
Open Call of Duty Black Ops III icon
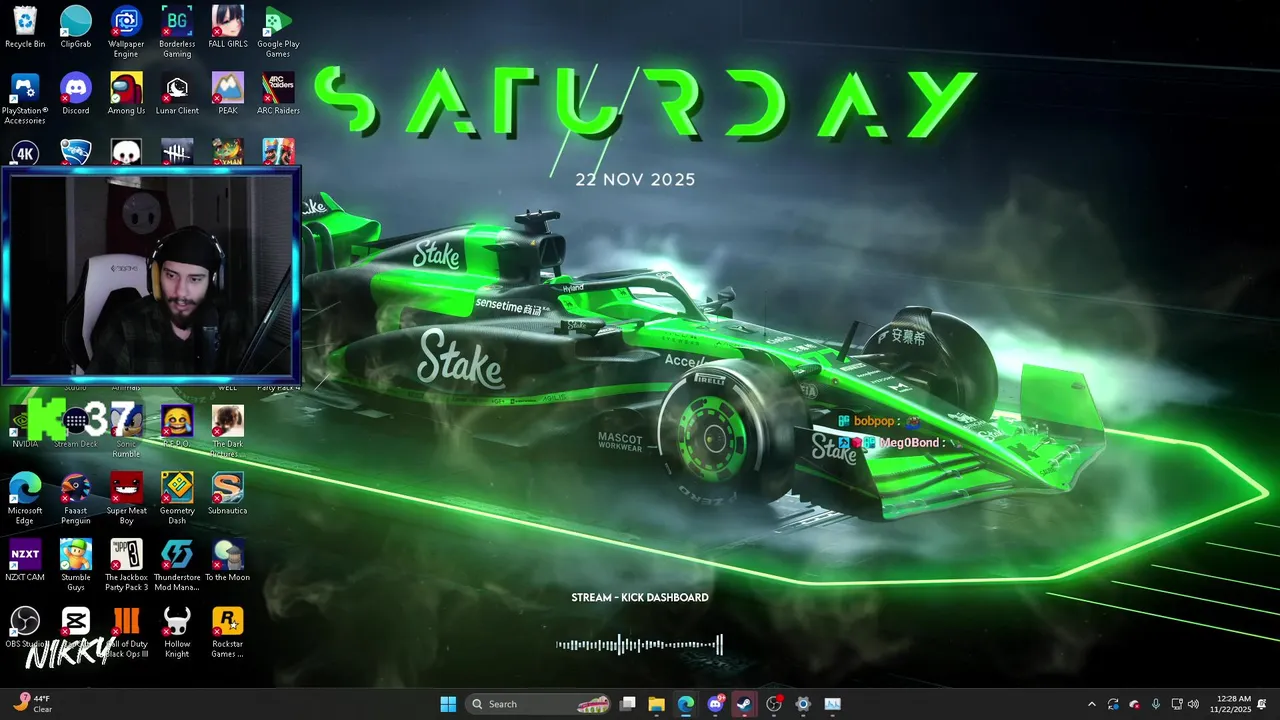pyautogui.click(x=126, y=632)
